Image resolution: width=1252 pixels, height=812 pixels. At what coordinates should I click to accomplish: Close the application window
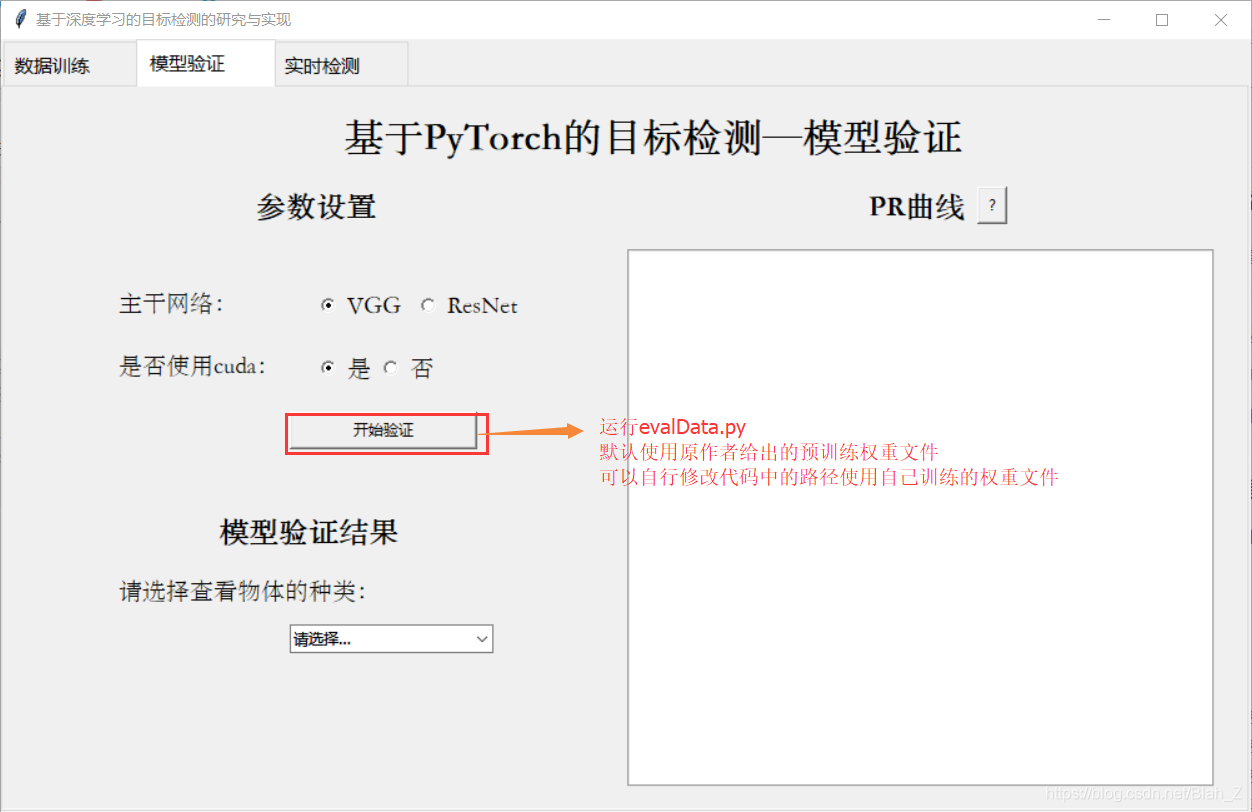click(x=1221, y=20)
